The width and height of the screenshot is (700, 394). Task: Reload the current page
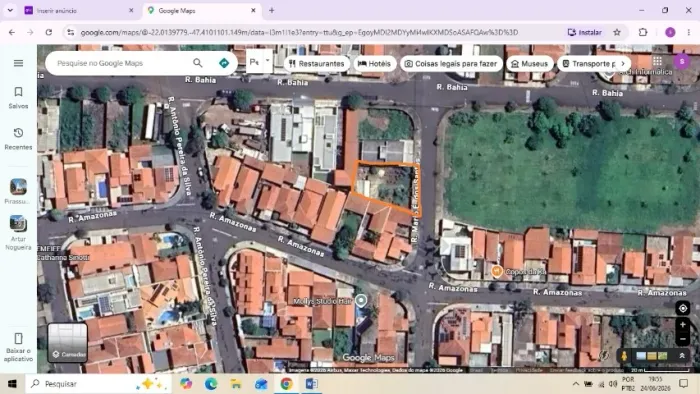49,32
